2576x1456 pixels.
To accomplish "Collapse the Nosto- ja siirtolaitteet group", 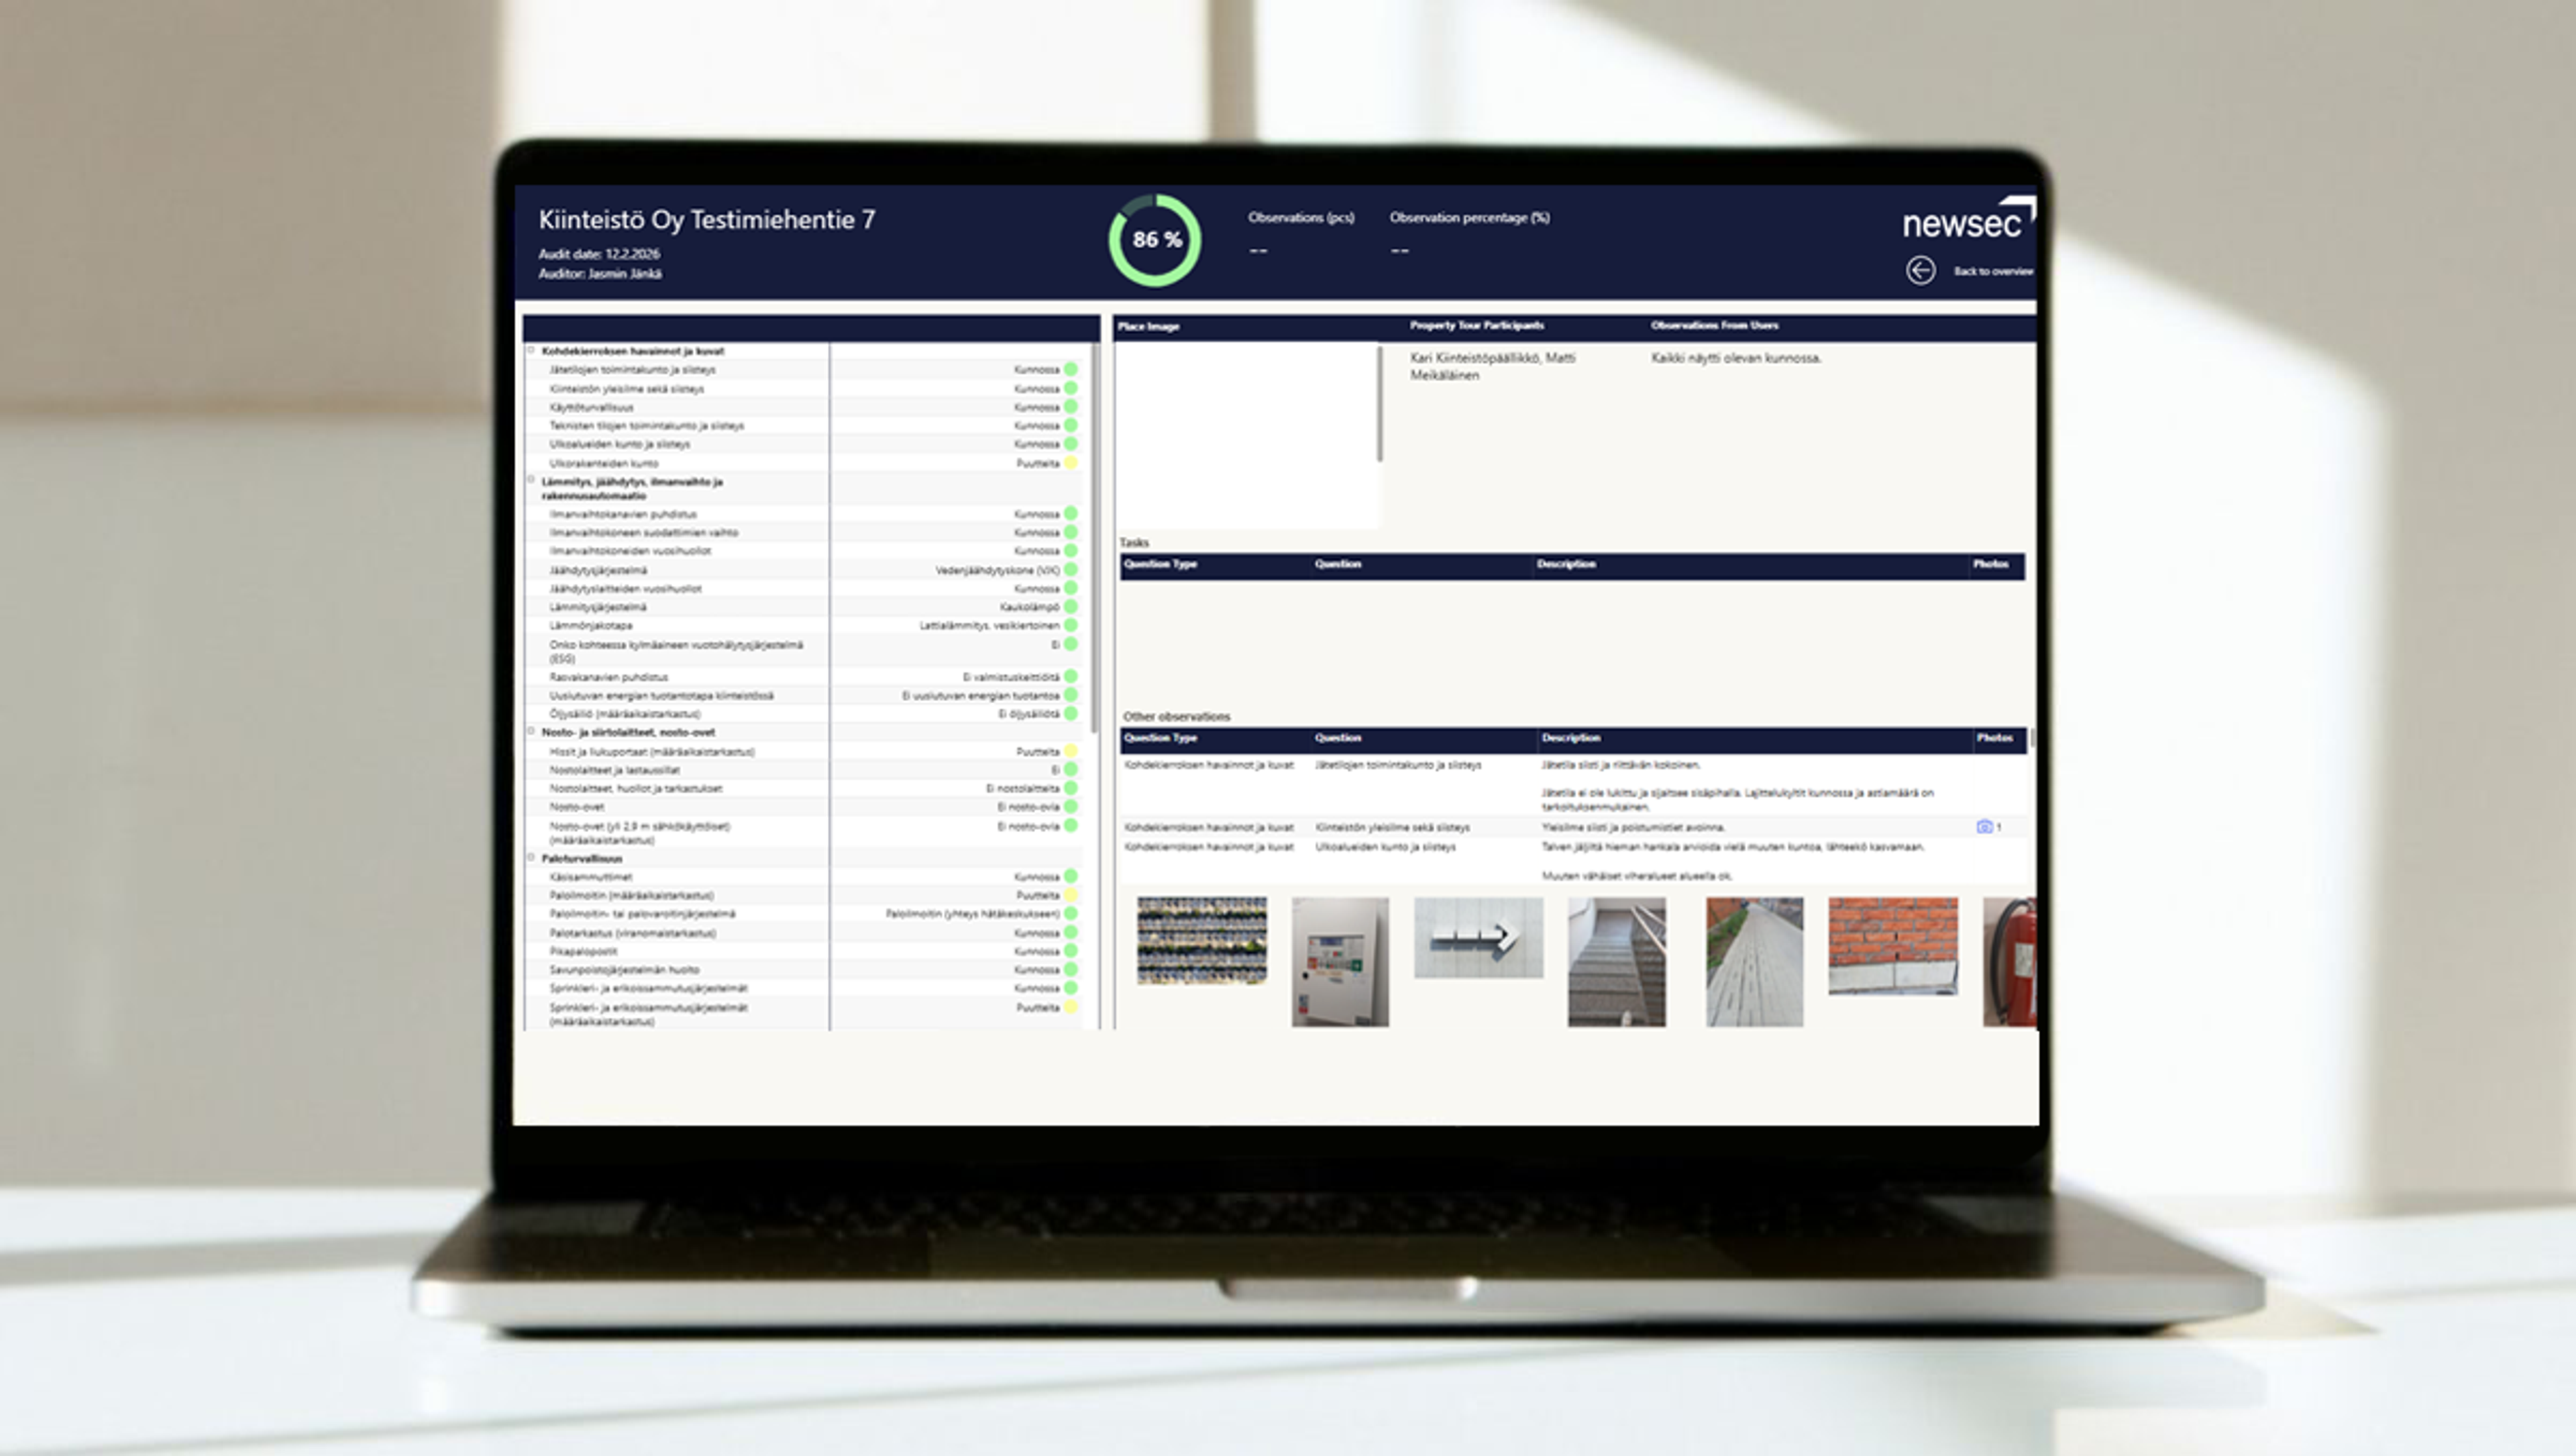I will tap(531, 731).
